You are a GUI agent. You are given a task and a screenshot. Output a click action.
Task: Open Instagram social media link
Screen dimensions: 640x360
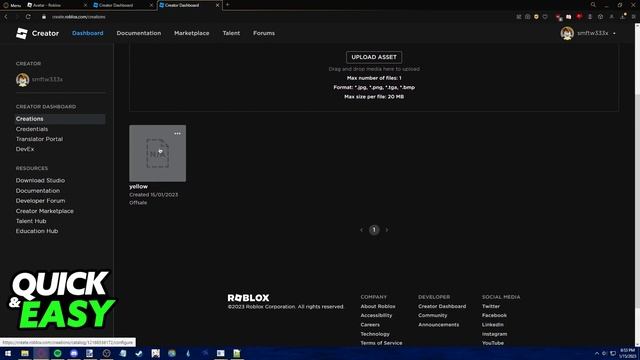tap(494, 334)
